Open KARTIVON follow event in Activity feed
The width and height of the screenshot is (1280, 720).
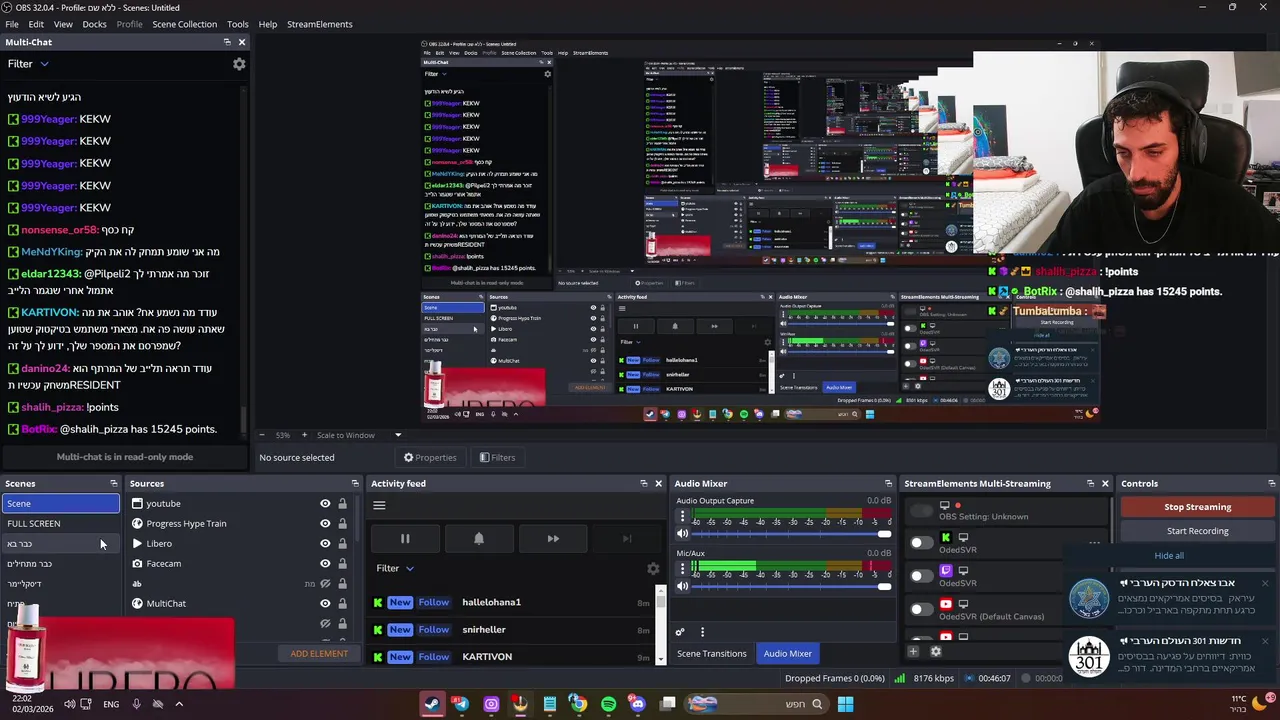tap(511, 656)
